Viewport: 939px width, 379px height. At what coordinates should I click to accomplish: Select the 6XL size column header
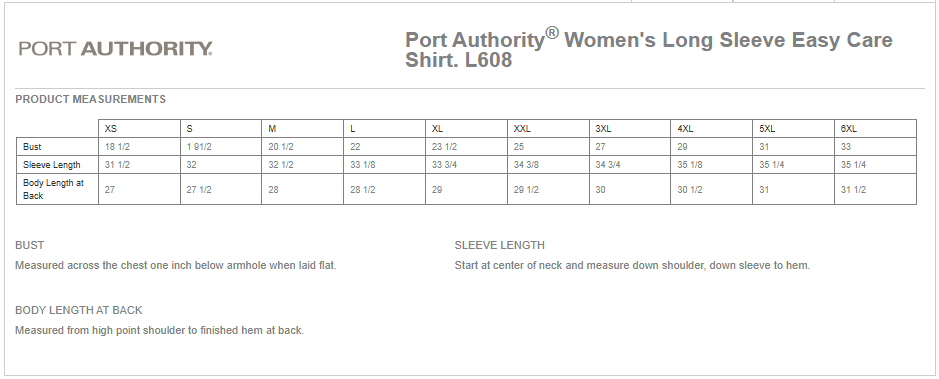[849, 129]
